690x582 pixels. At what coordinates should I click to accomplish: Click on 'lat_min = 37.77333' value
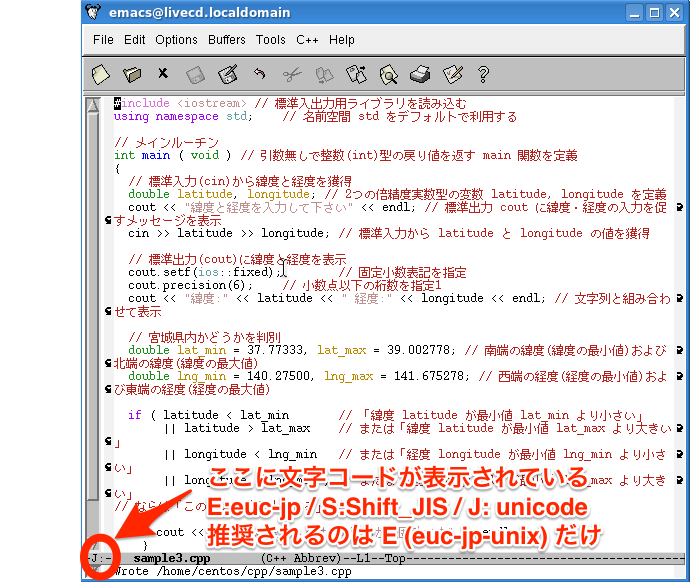[240, 350]
